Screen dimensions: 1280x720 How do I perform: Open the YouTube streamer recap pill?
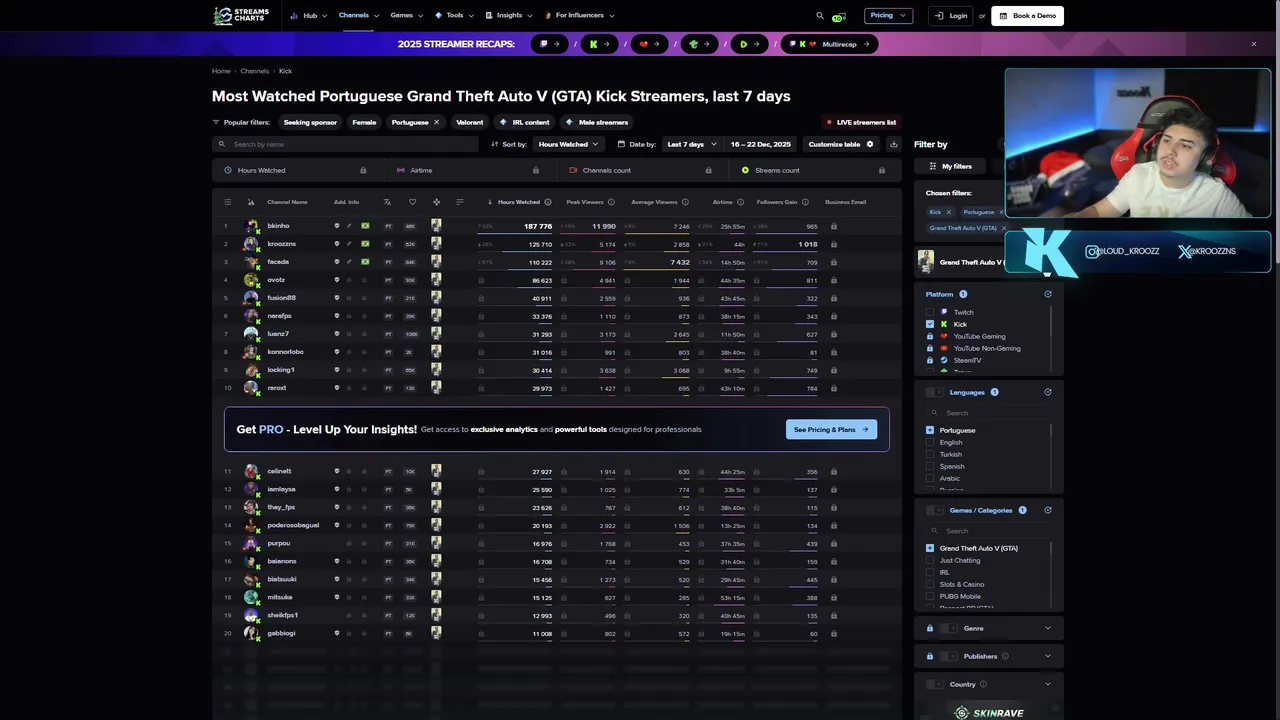648,44
